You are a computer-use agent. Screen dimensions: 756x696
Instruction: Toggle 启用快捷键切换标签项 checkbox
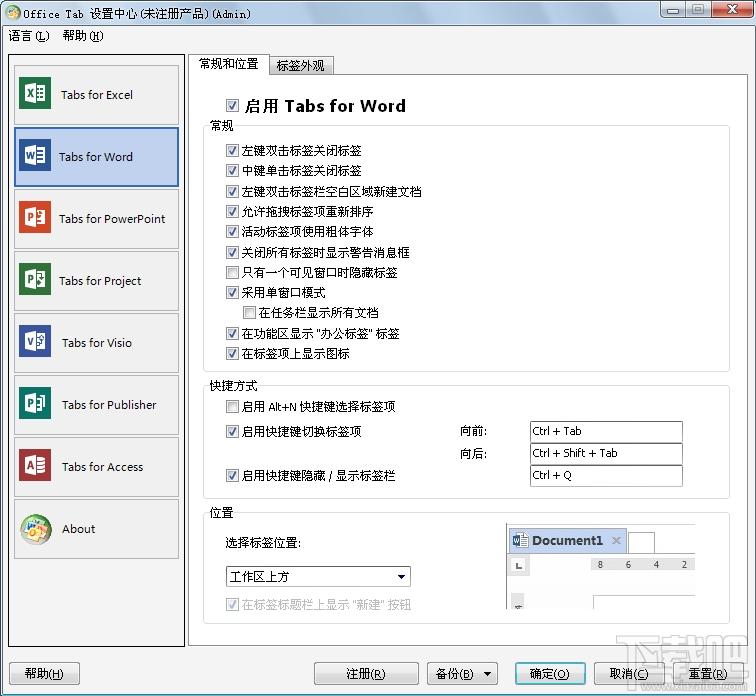pos(232,431)
